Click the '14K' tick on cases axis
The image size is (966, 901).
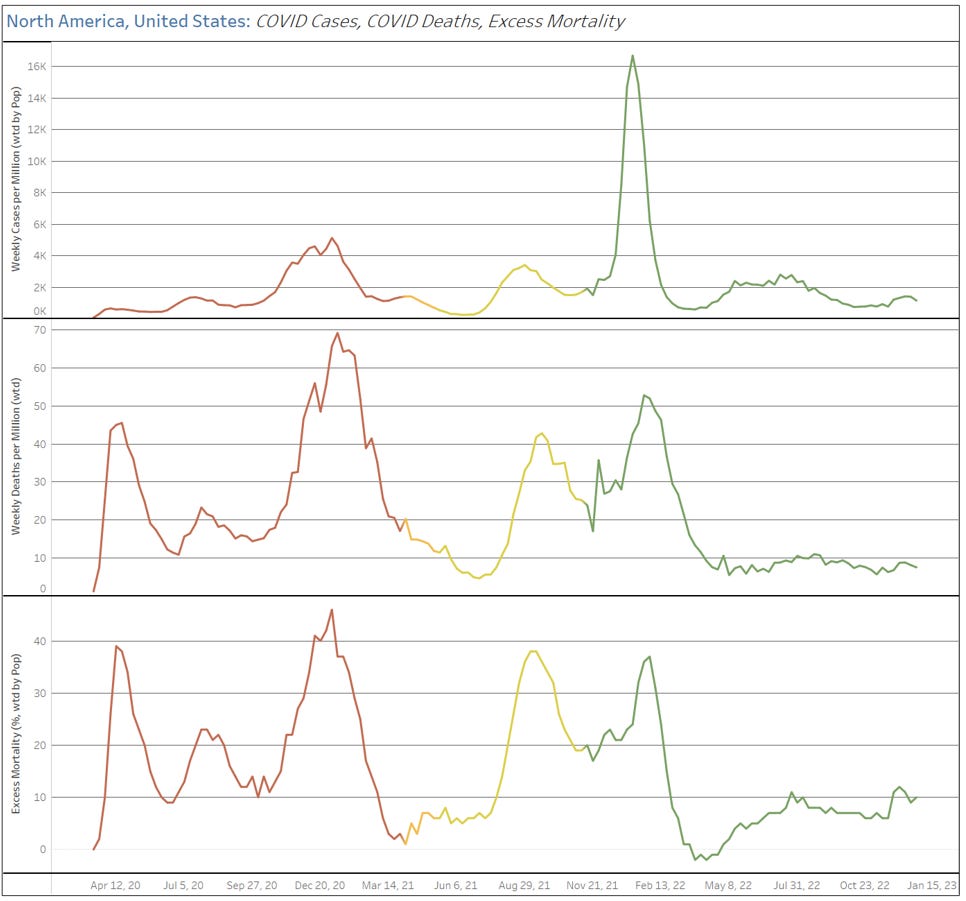pos(37,98)
